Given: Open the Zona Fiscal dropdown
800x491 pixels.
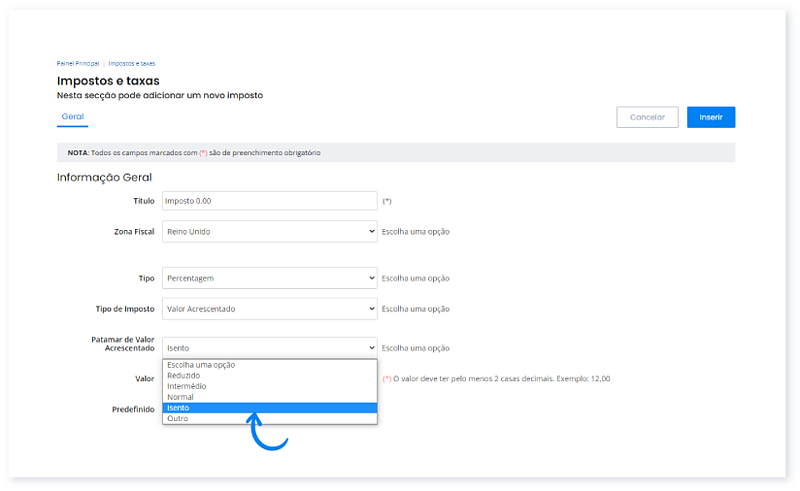Looking at the screenshot, I should [269, 231].
